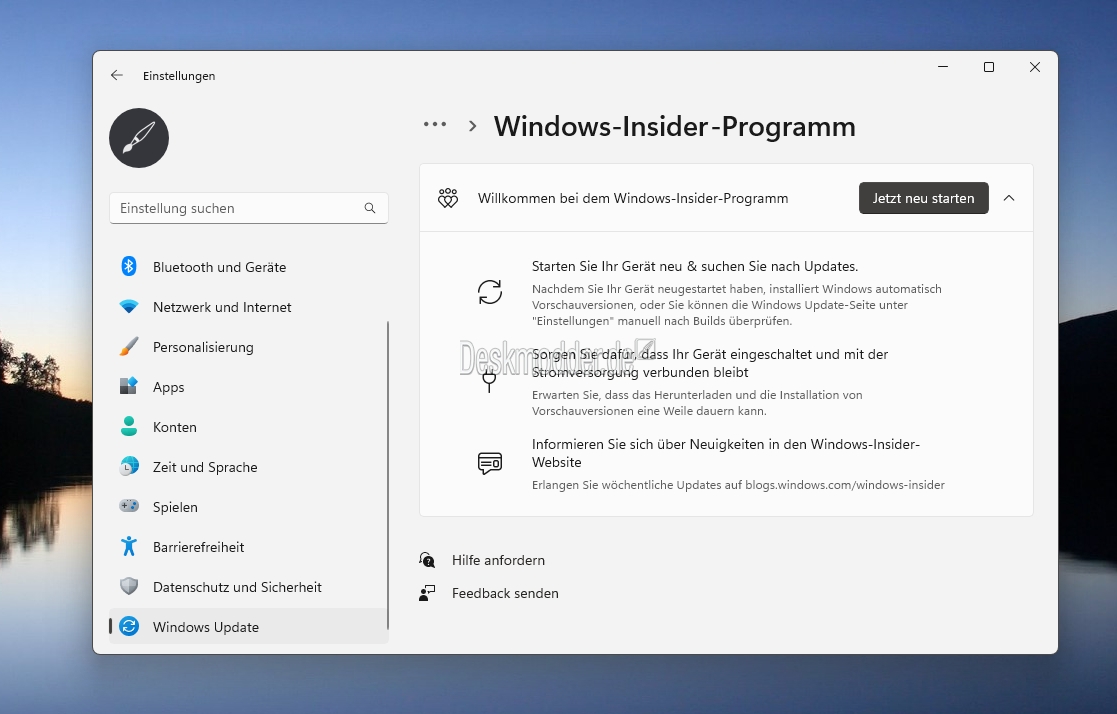The height and width of the screenshot is (714, 1117).
Task: Click the 'Informieren Sie sich über Neuigkeiten' heading
Action: pyautogui.click(x=725, y=453)
